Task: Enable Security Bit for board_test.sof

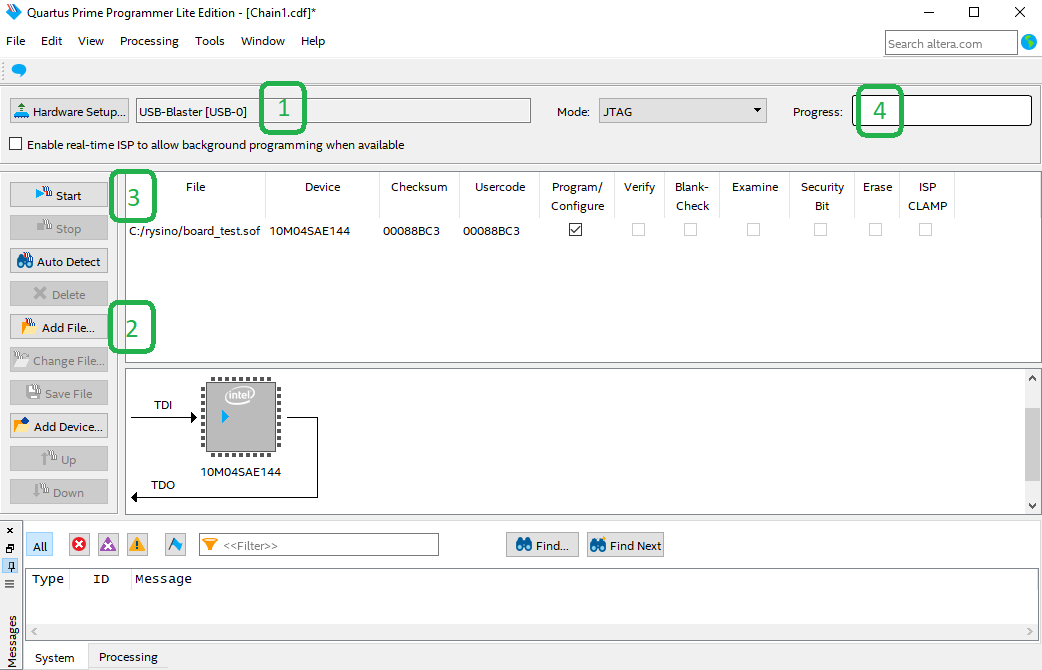Action: [821, 229]
